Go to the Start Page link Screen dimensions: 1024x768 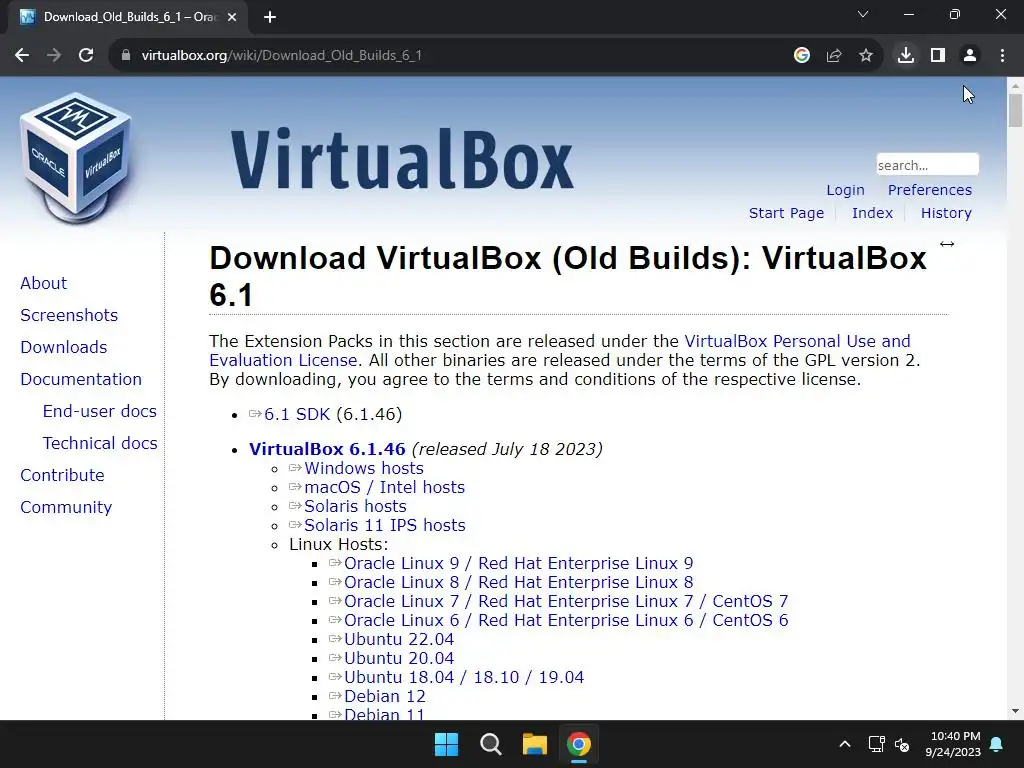click(x=786, y=213)
